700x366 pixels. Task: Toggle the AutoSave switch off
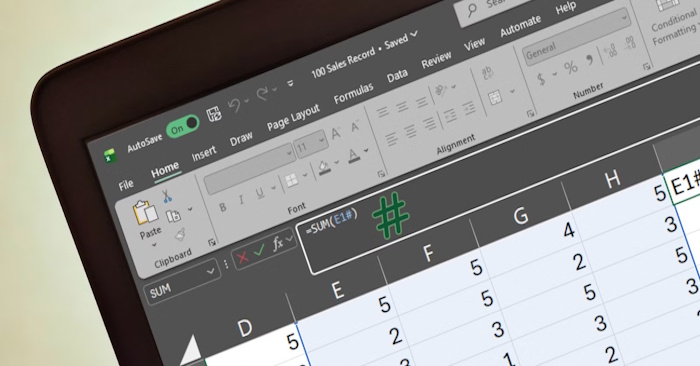point(183,126)
